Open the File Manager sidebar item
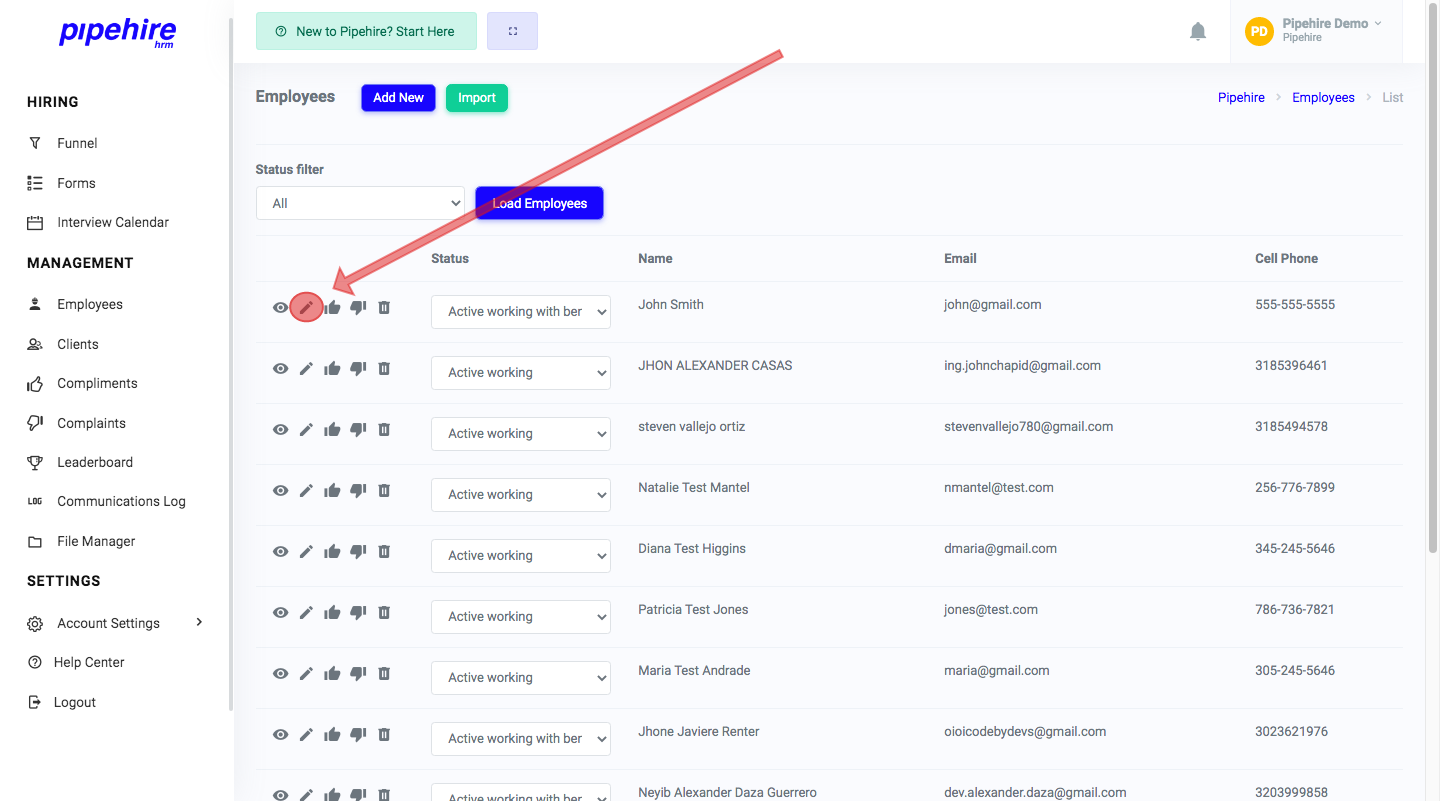The image size is (1440, 801). coord(96,540)
